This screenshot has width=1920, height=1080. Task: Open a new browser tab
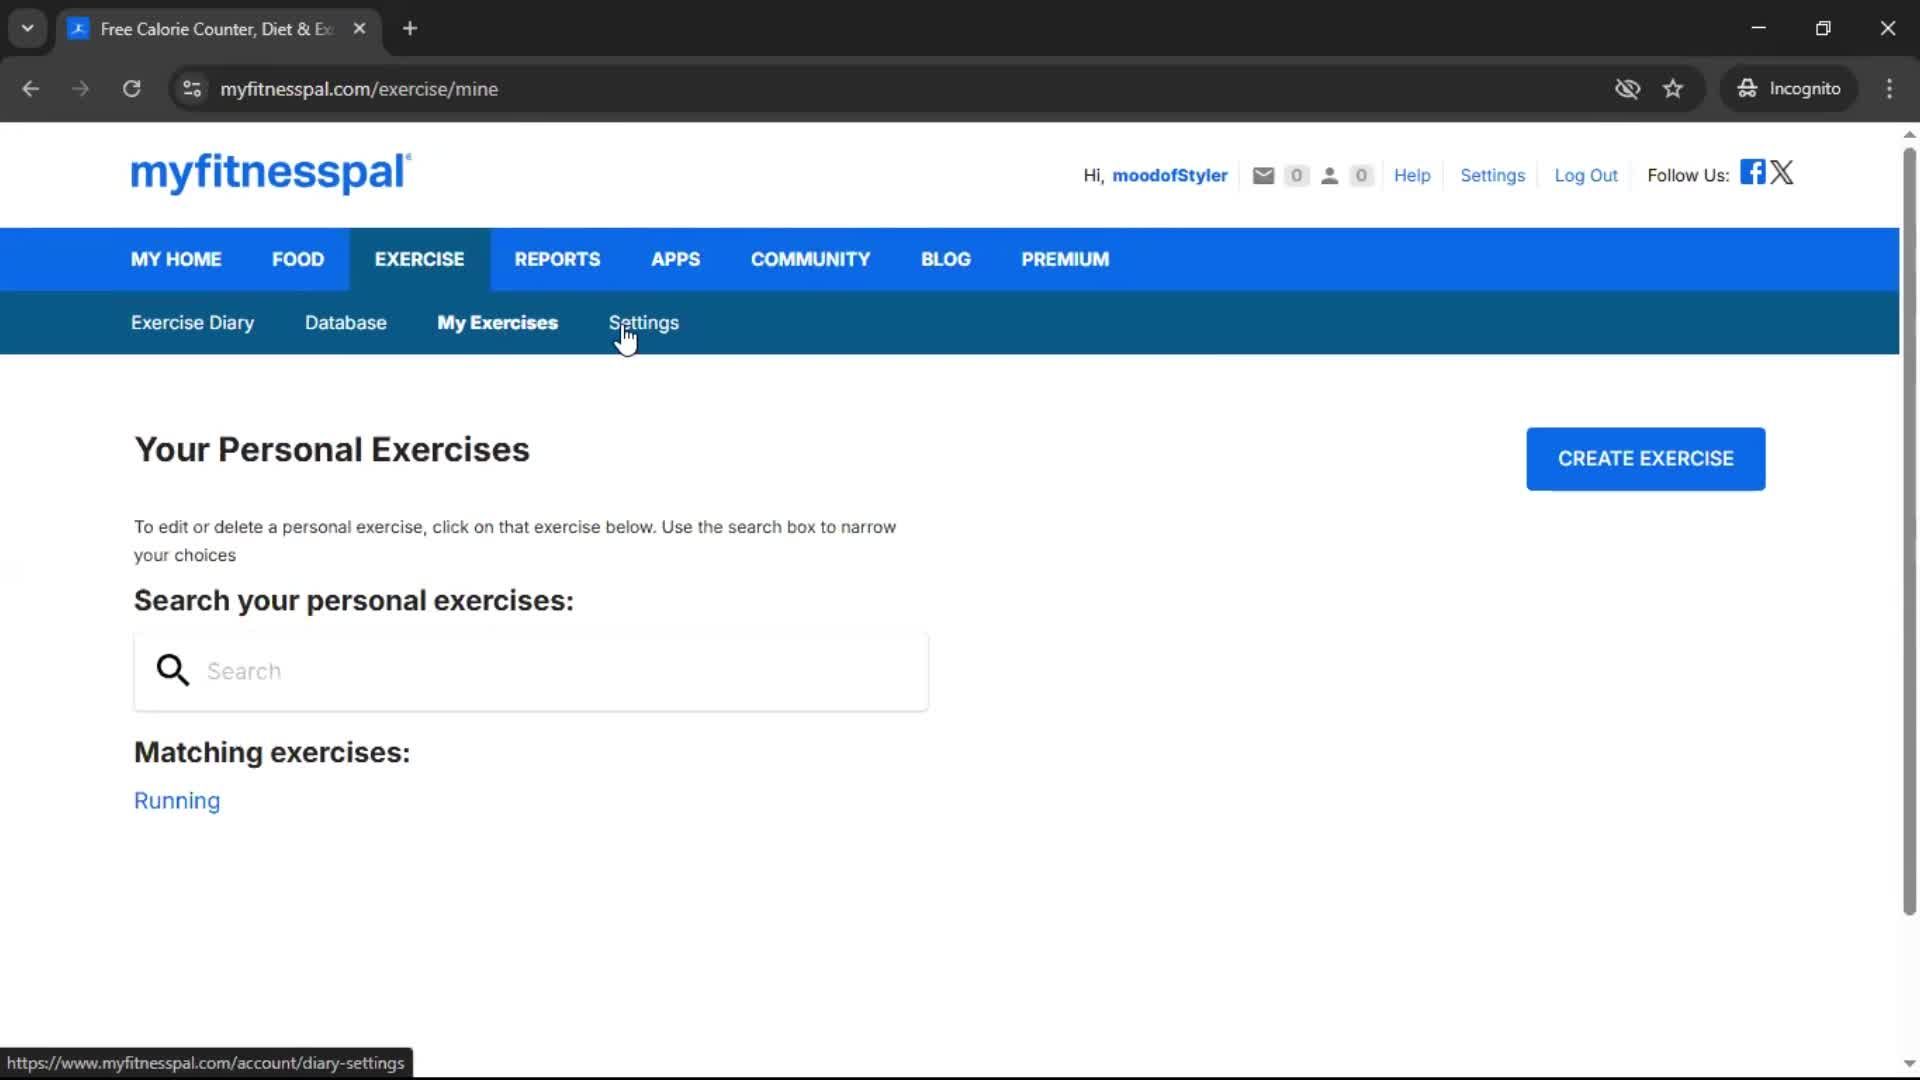pos(410,29)
